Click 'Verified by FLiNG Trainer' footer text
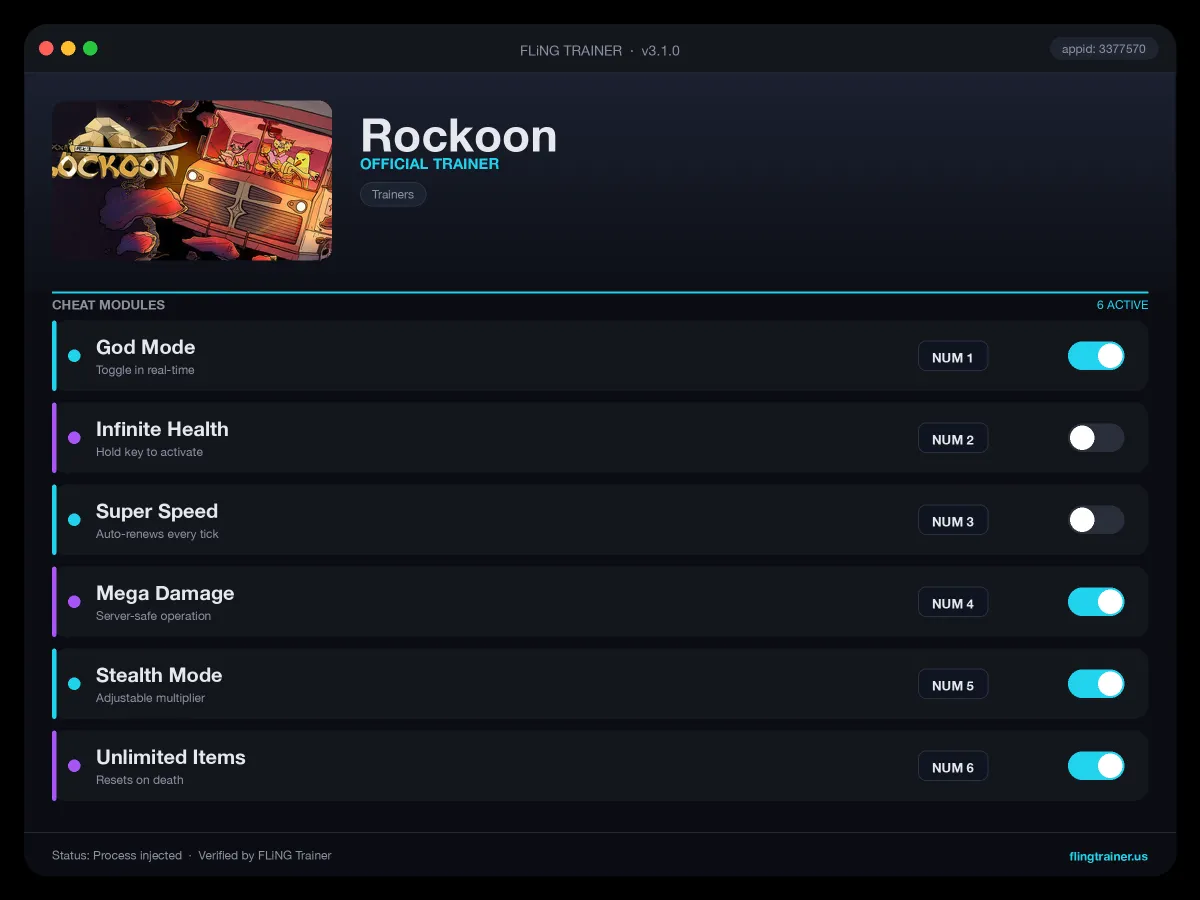The height and width of the screenshot is (900, 1200). tap(265, 856)
